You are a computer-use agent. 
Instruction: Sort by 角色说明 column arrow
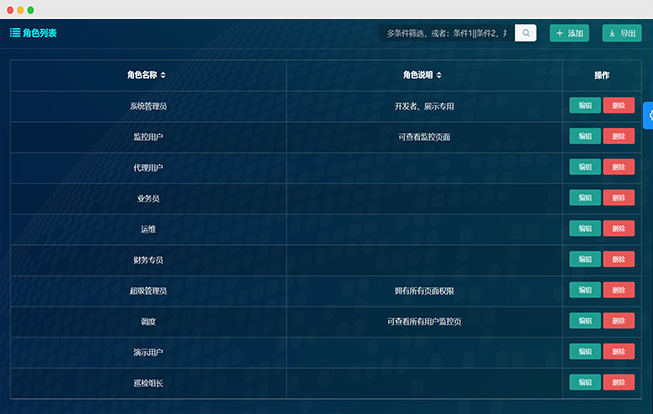coord(439,75)
